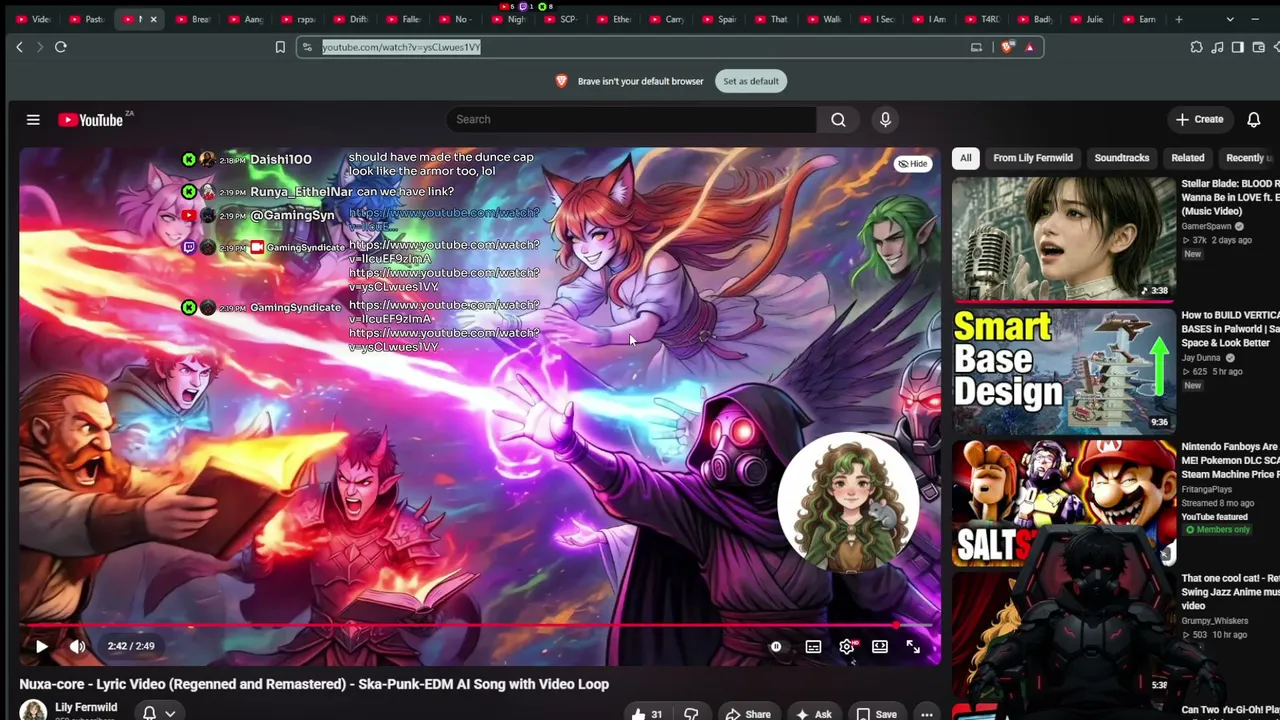
Task: Open the browser extensions puzzle icon
Action: pyautogui.click(x=1196, y=47)
